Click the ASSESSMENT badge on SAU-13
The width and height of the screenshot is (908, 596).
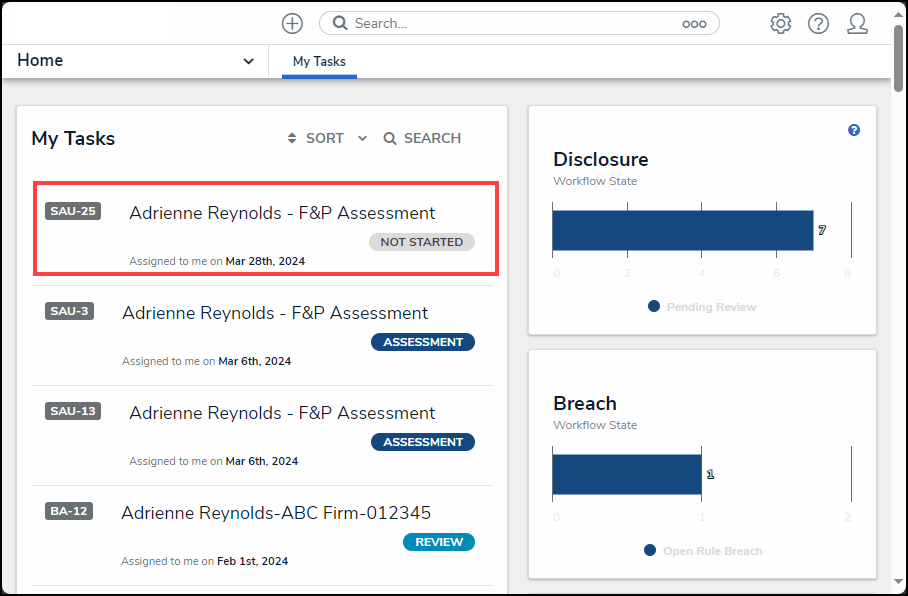coord(422,441)
